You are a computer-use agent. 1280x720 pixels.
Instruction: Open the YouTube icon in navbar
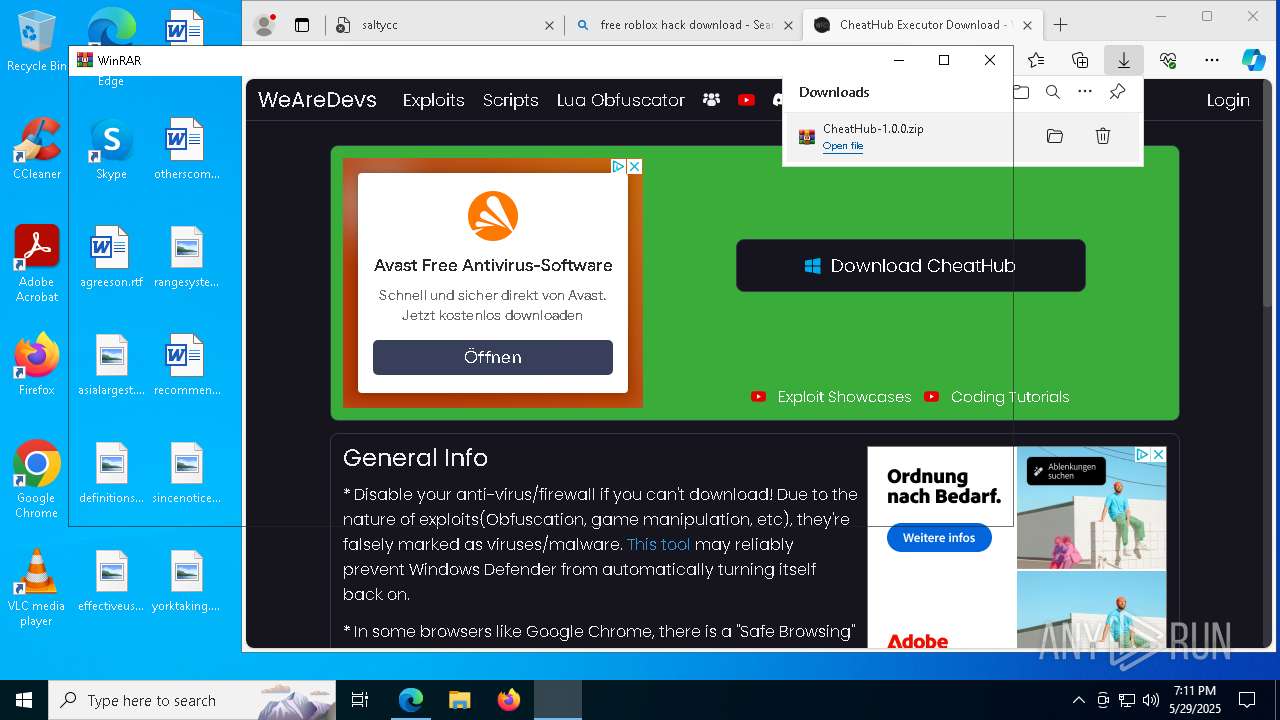pos(746,100)
